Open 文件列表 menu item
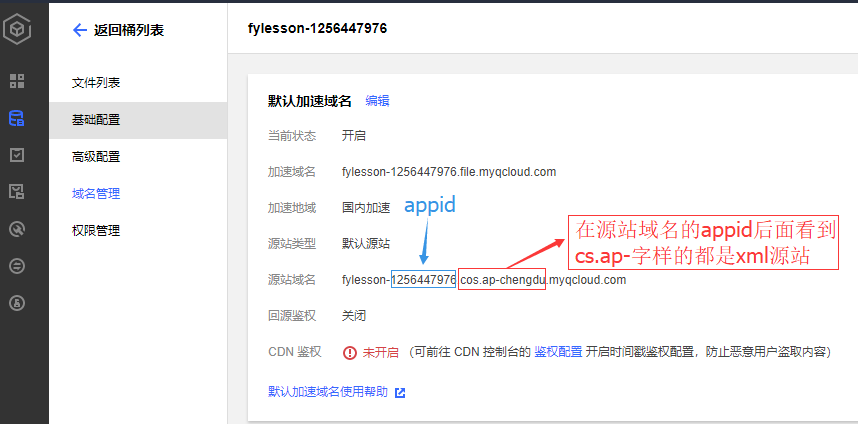858x424 pixels. pos(96,83)
